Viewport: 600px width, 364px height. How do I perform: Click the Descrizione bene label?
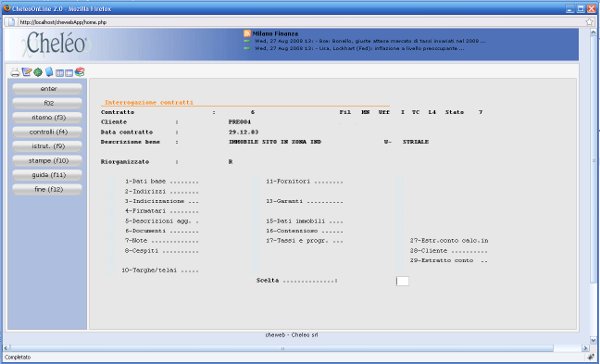(130, 142)
